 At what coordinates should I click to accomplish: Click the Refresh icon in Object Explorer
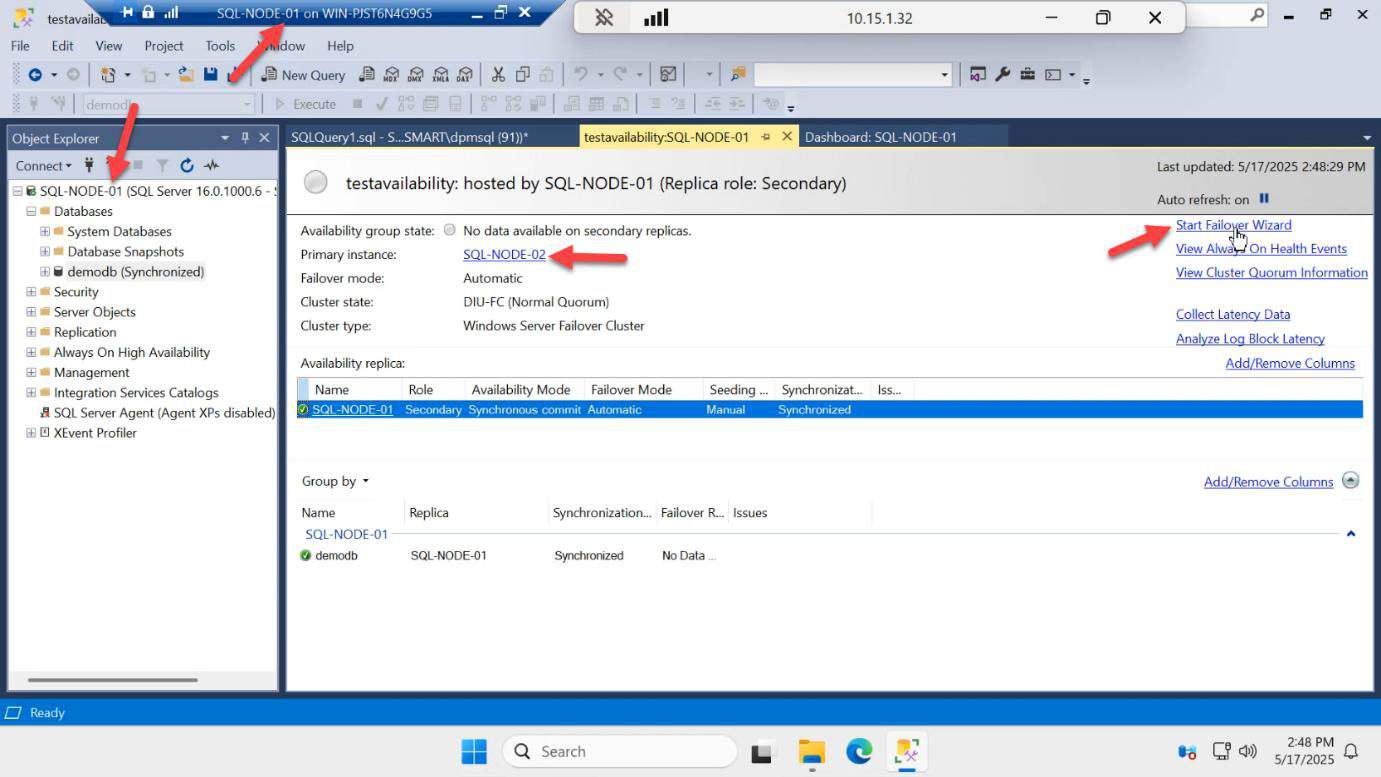click(187, 166)
